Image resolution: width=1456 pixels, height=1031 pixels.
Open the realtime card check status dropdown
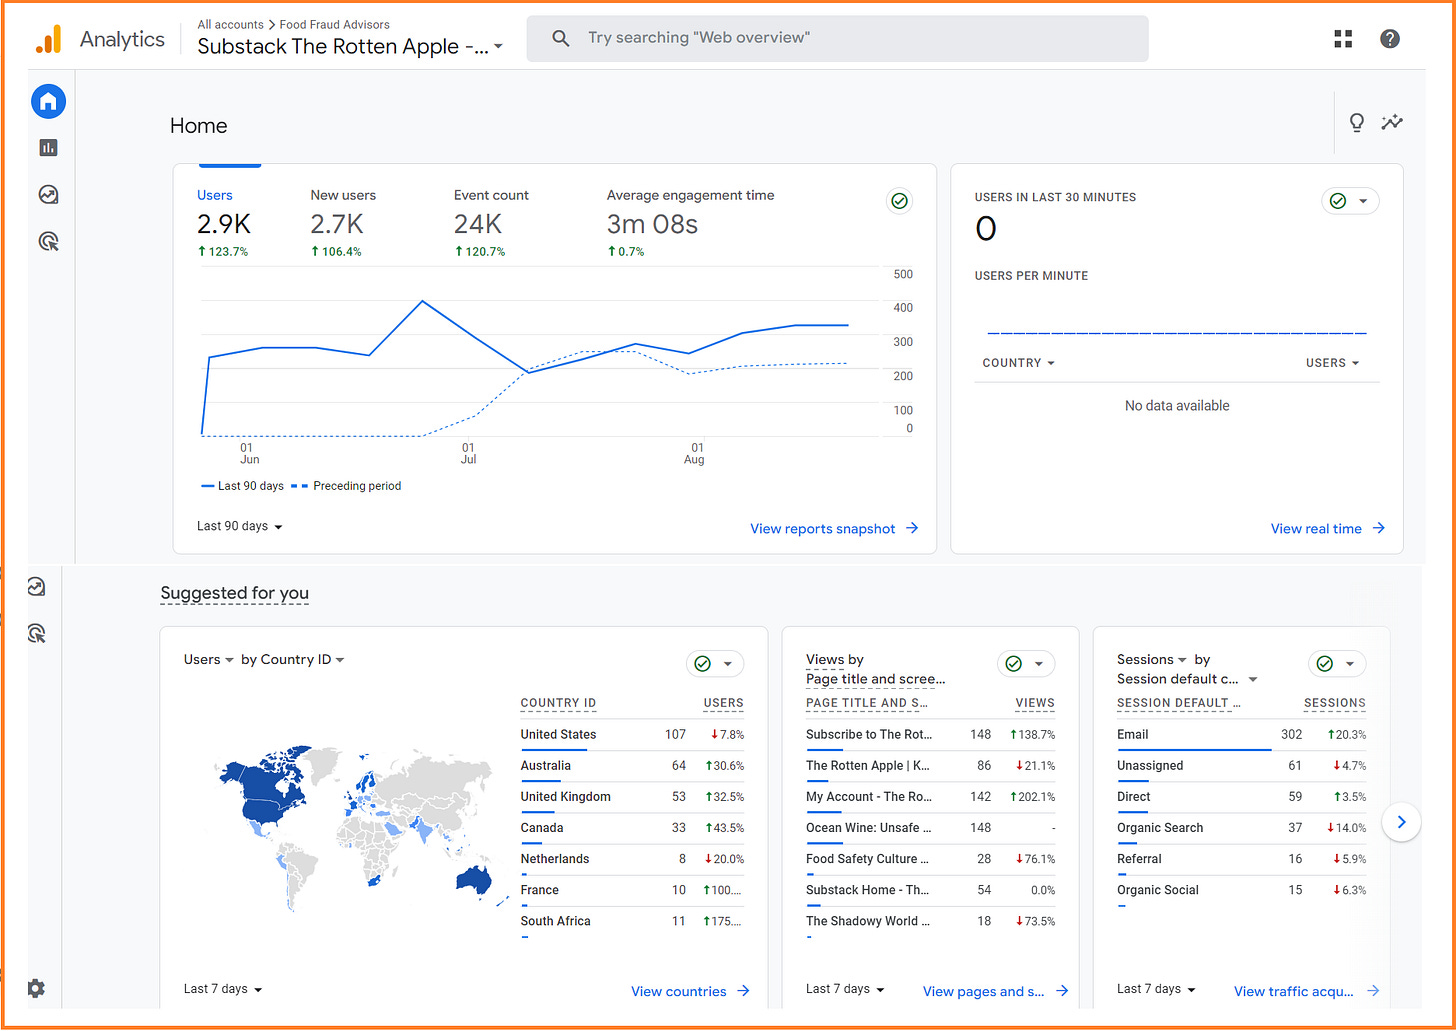tap(1350, 201)
